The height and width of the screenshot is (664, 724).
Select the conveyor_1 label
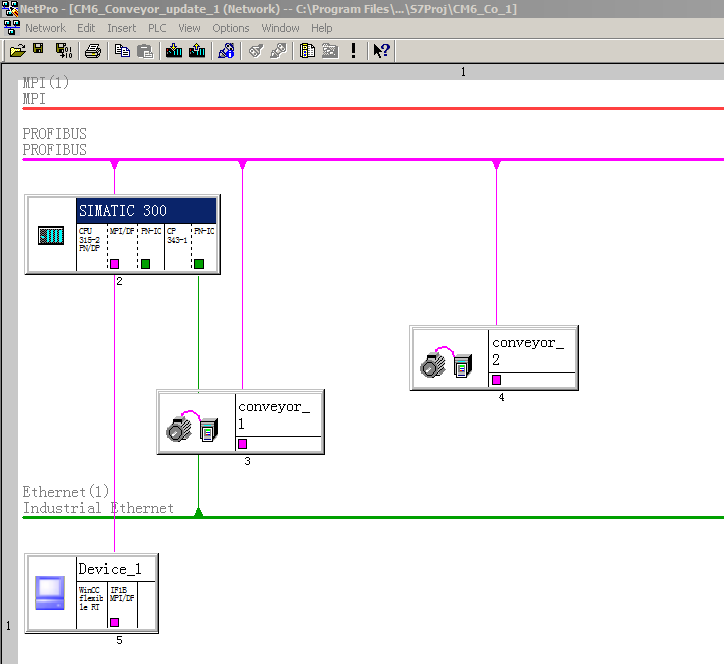(x=274, y=415)
